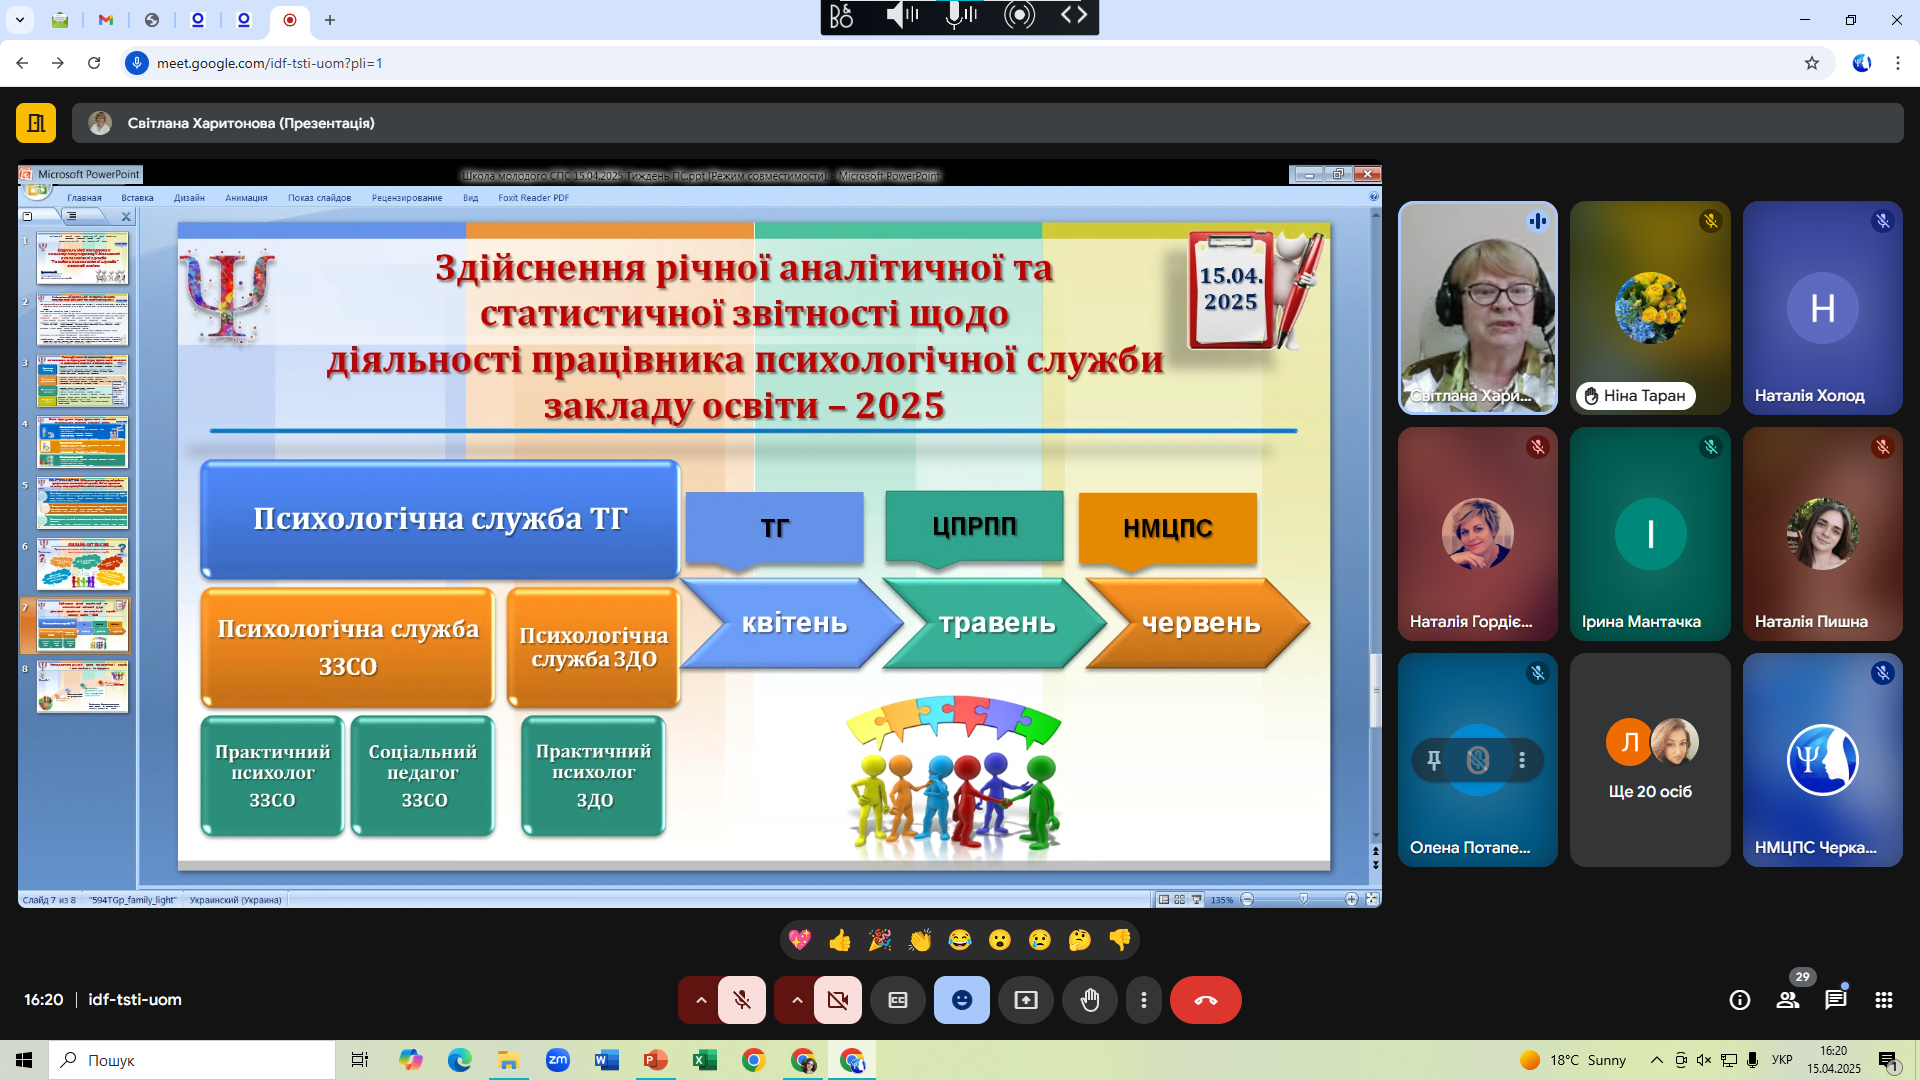Select Світлана Хари... video tile
1920x1080 pixels.
click(x=1478, y=308)
